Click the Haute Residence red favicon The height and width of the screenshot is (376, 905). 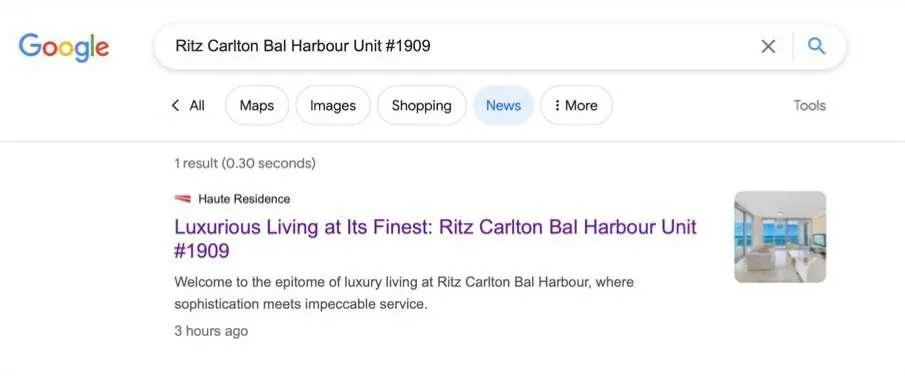(x=182, y=199)
